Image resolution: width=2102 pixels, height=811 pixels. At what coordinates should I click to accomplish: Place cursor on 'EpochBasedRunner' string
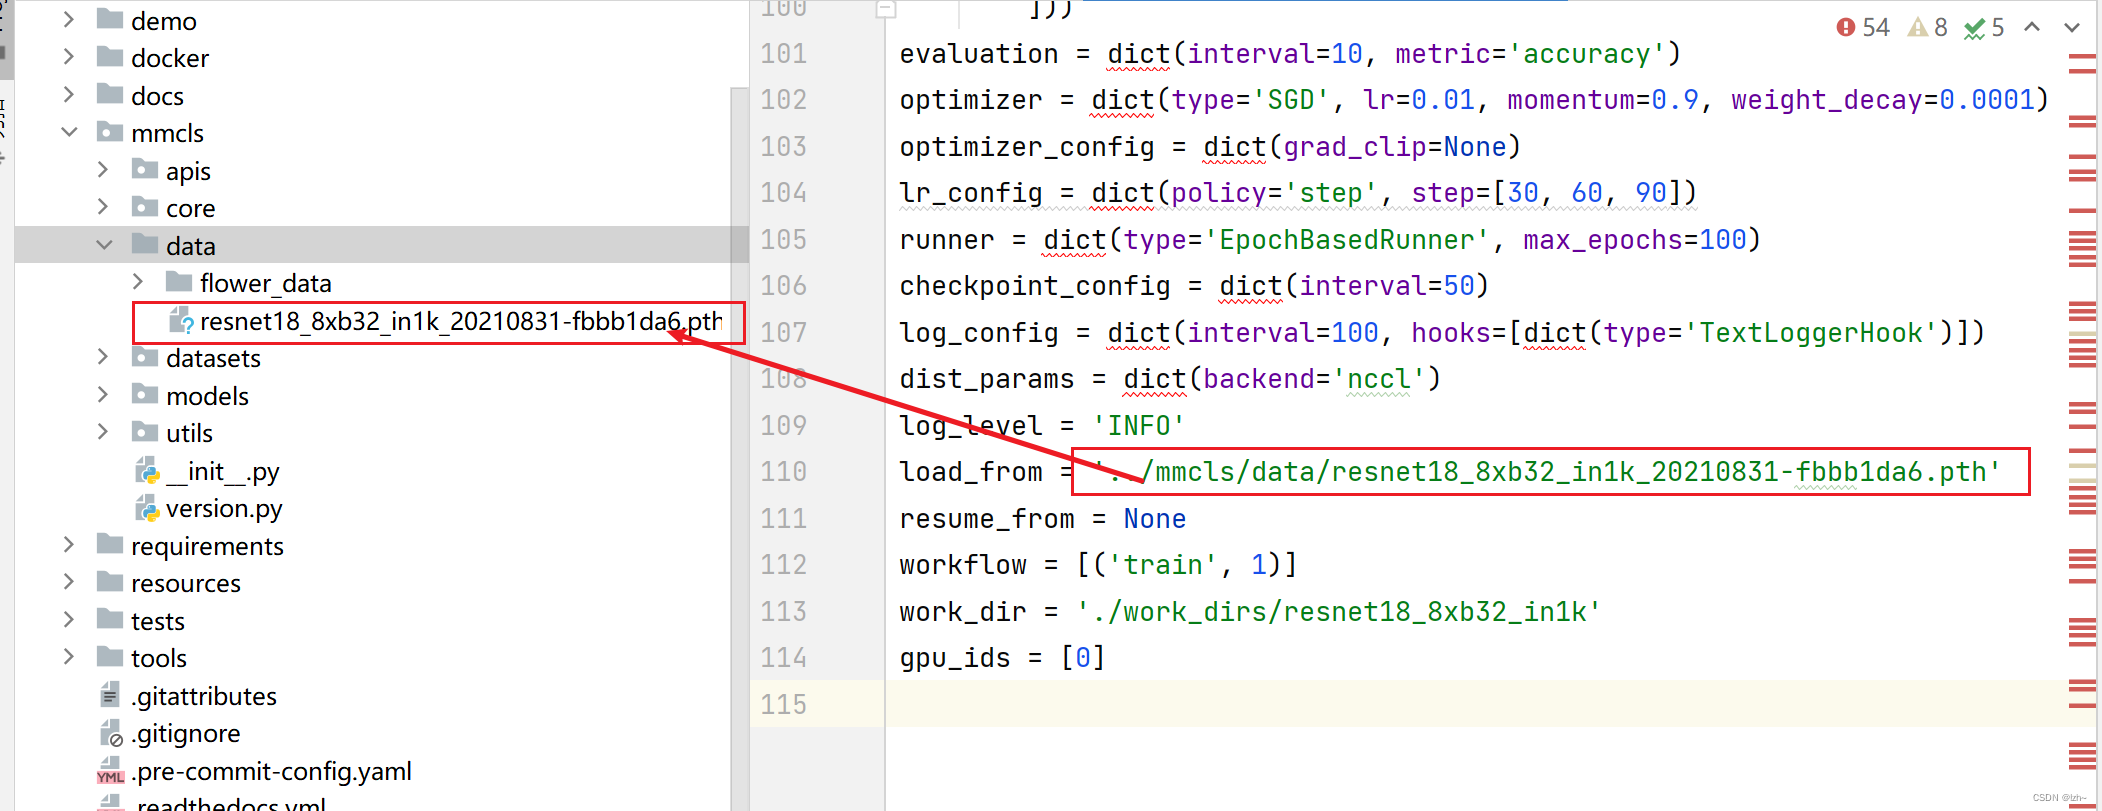pos(1346,240)
